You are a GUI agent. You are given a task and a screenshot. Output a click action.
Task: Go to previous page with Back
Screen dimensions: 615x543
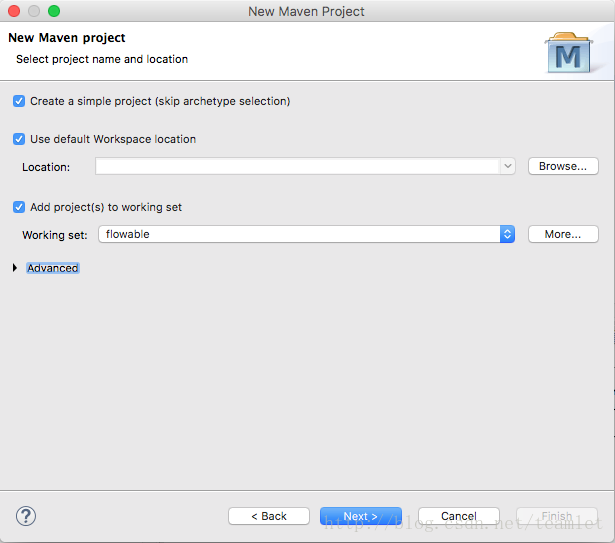coord(269,516)
